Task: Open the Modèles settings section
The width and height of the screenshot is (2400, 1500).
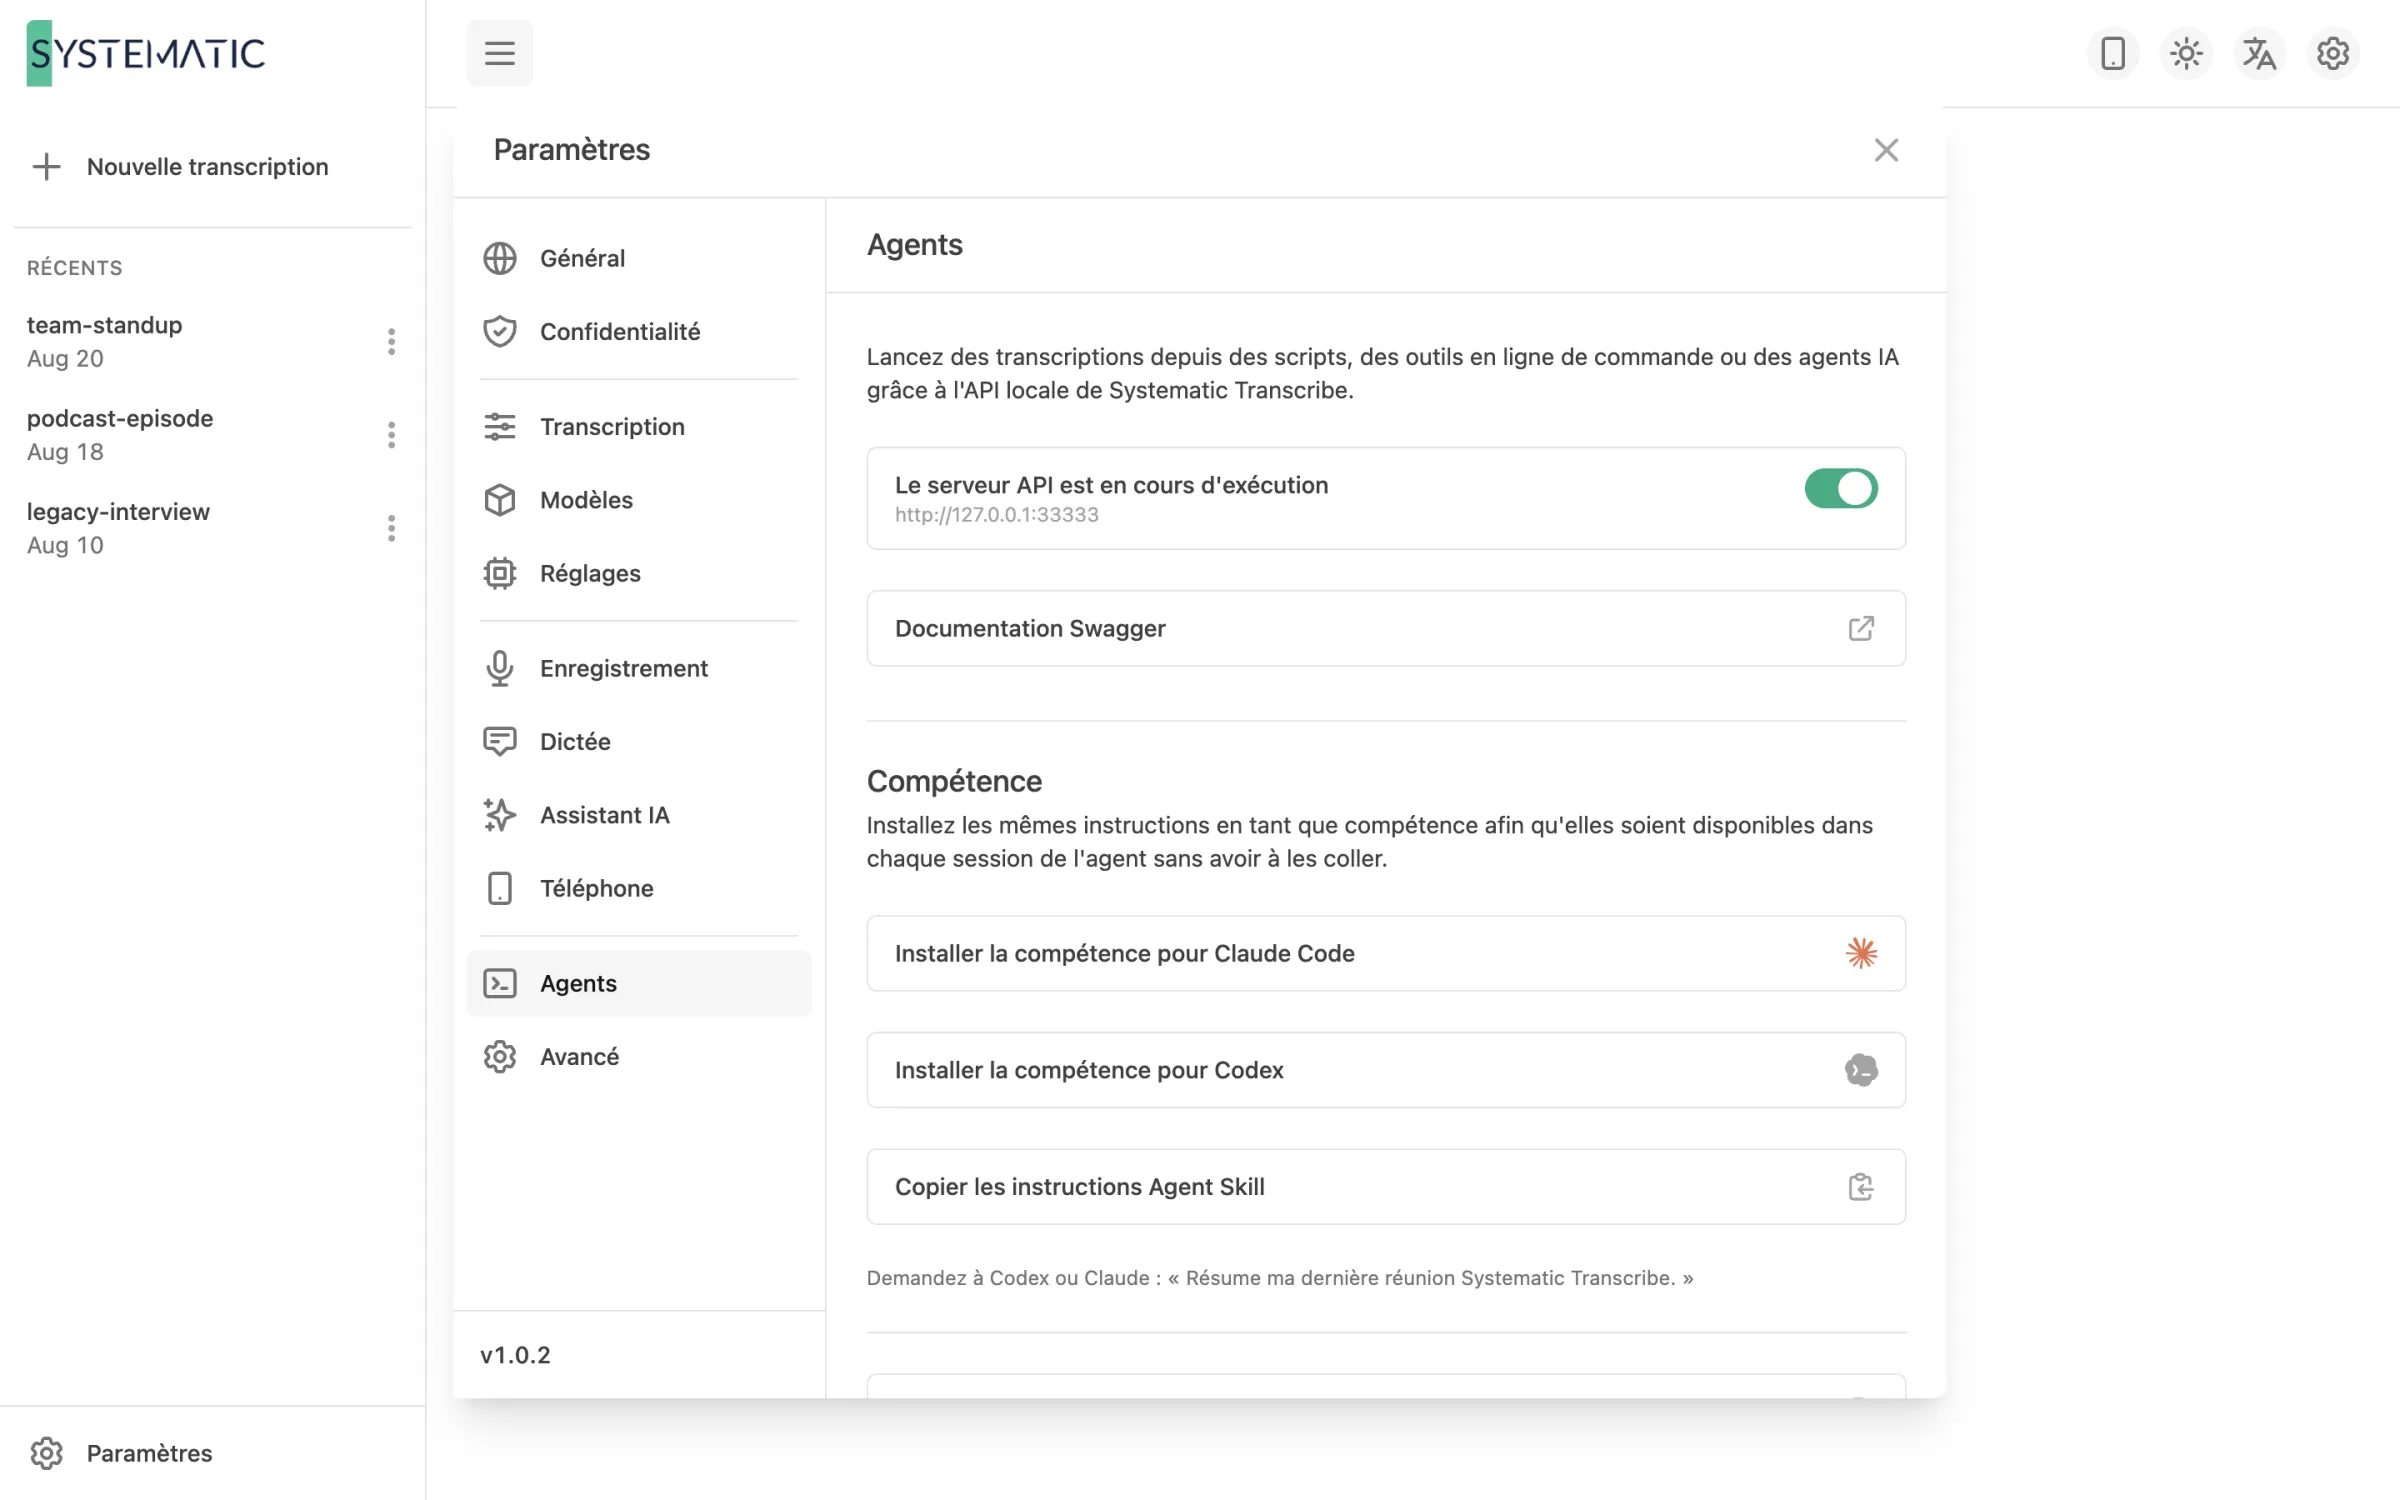Action: (x=639, y=499)
